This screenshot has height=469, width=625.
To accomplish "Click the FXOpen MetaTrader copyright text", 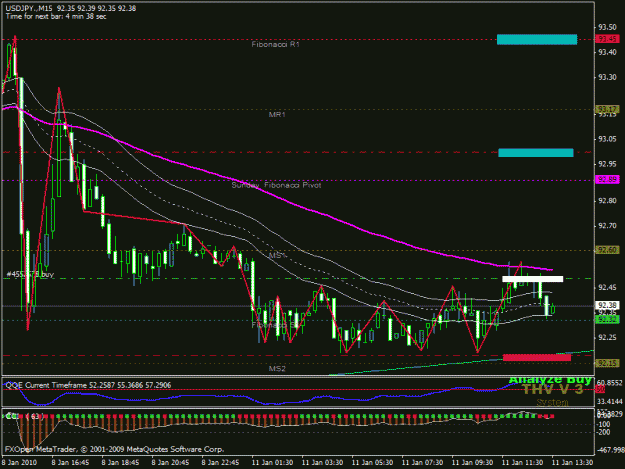I will (x=114, y=449).
